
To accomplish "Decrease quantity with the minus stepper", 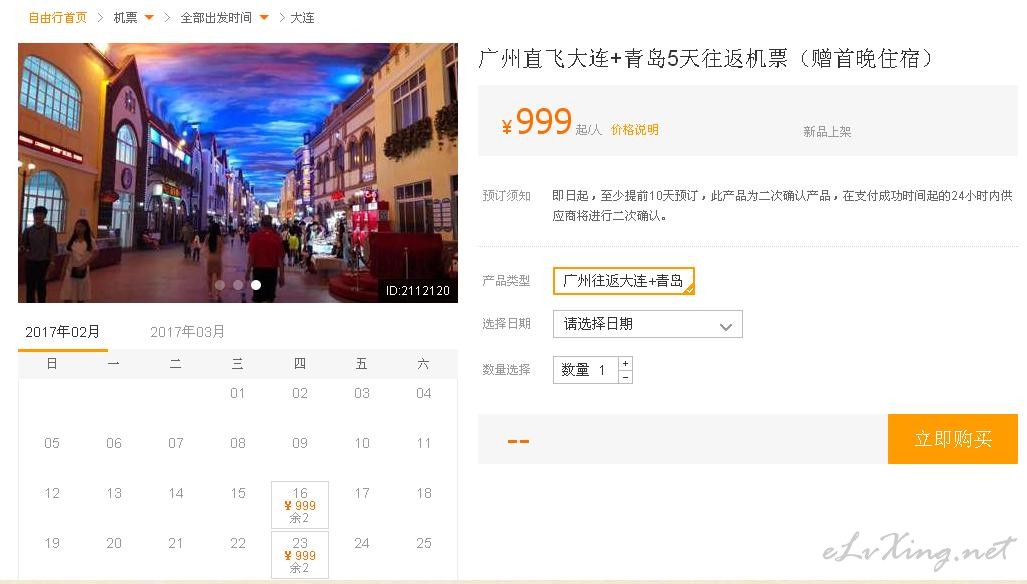I will point(626,377).
